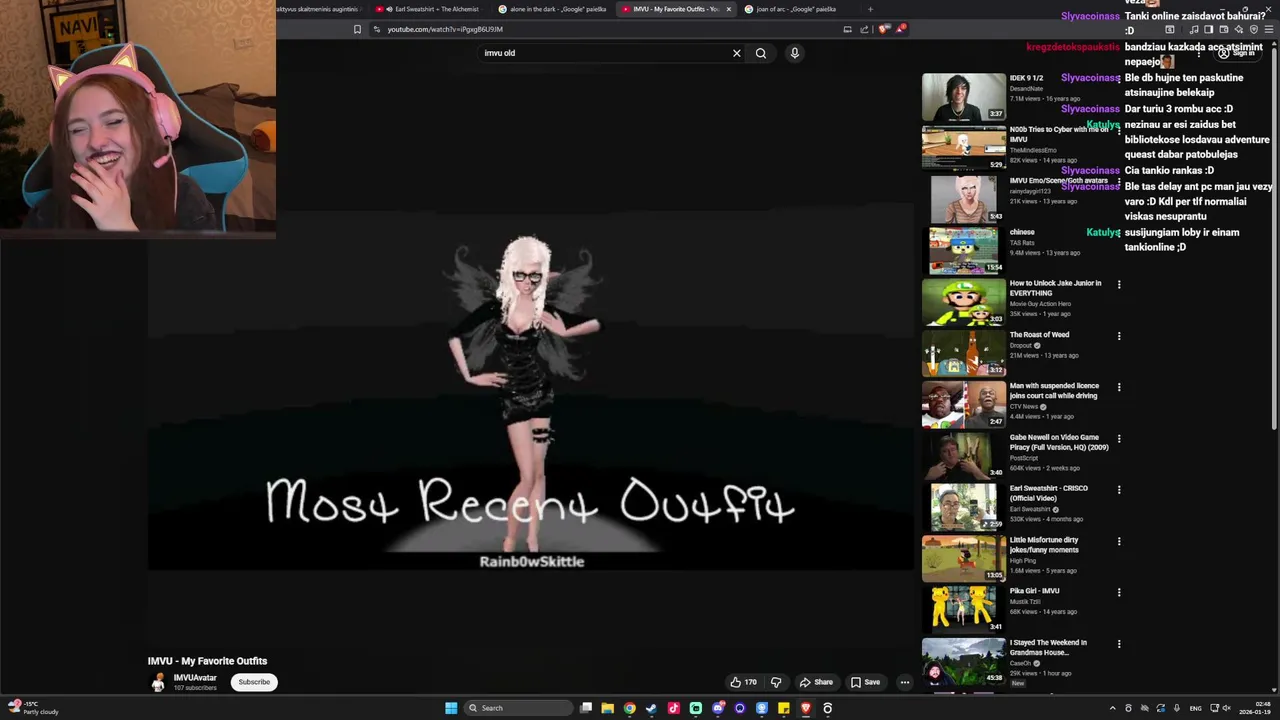
Task: Open TikTok from taskbar
Action: point(673,708)
